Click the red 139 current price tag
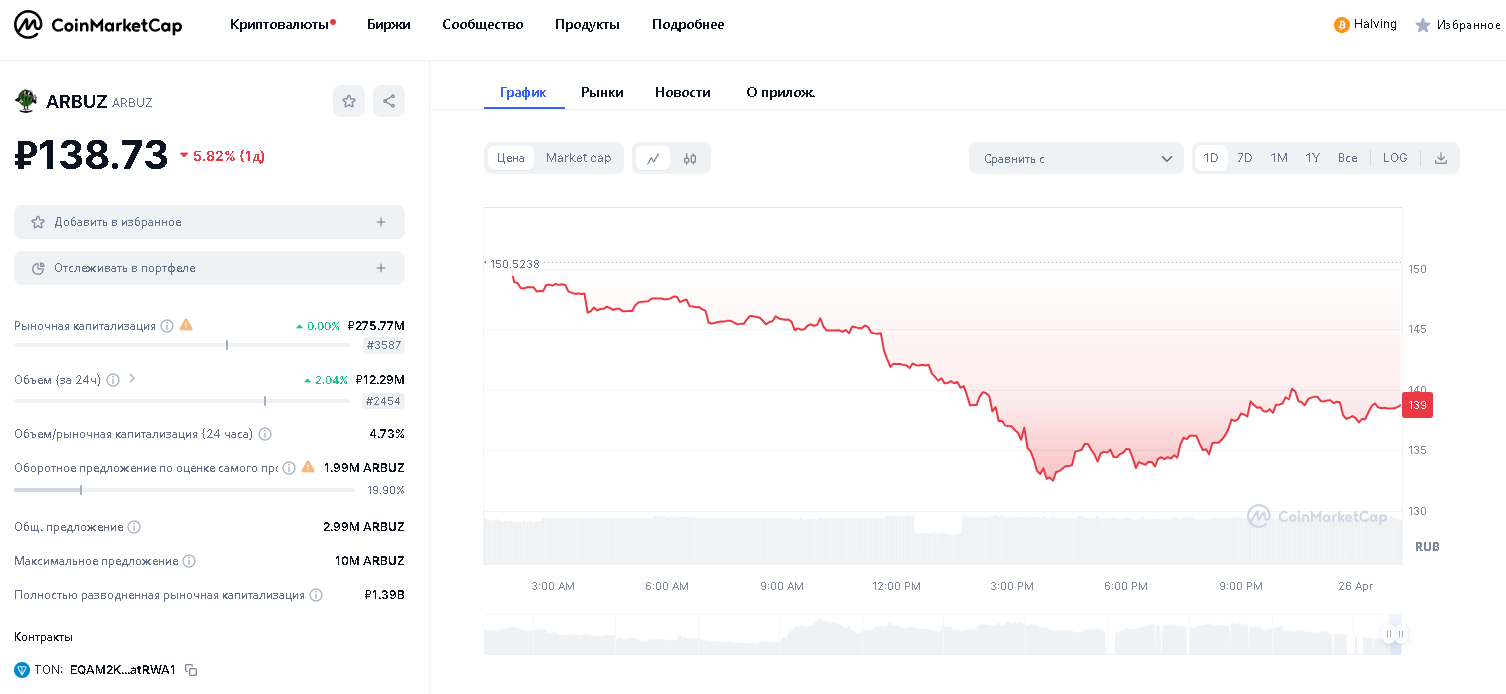Image resolution: width=1506 pixels, height=694 pixels. pyautogui.click(x=1418, y=405)
